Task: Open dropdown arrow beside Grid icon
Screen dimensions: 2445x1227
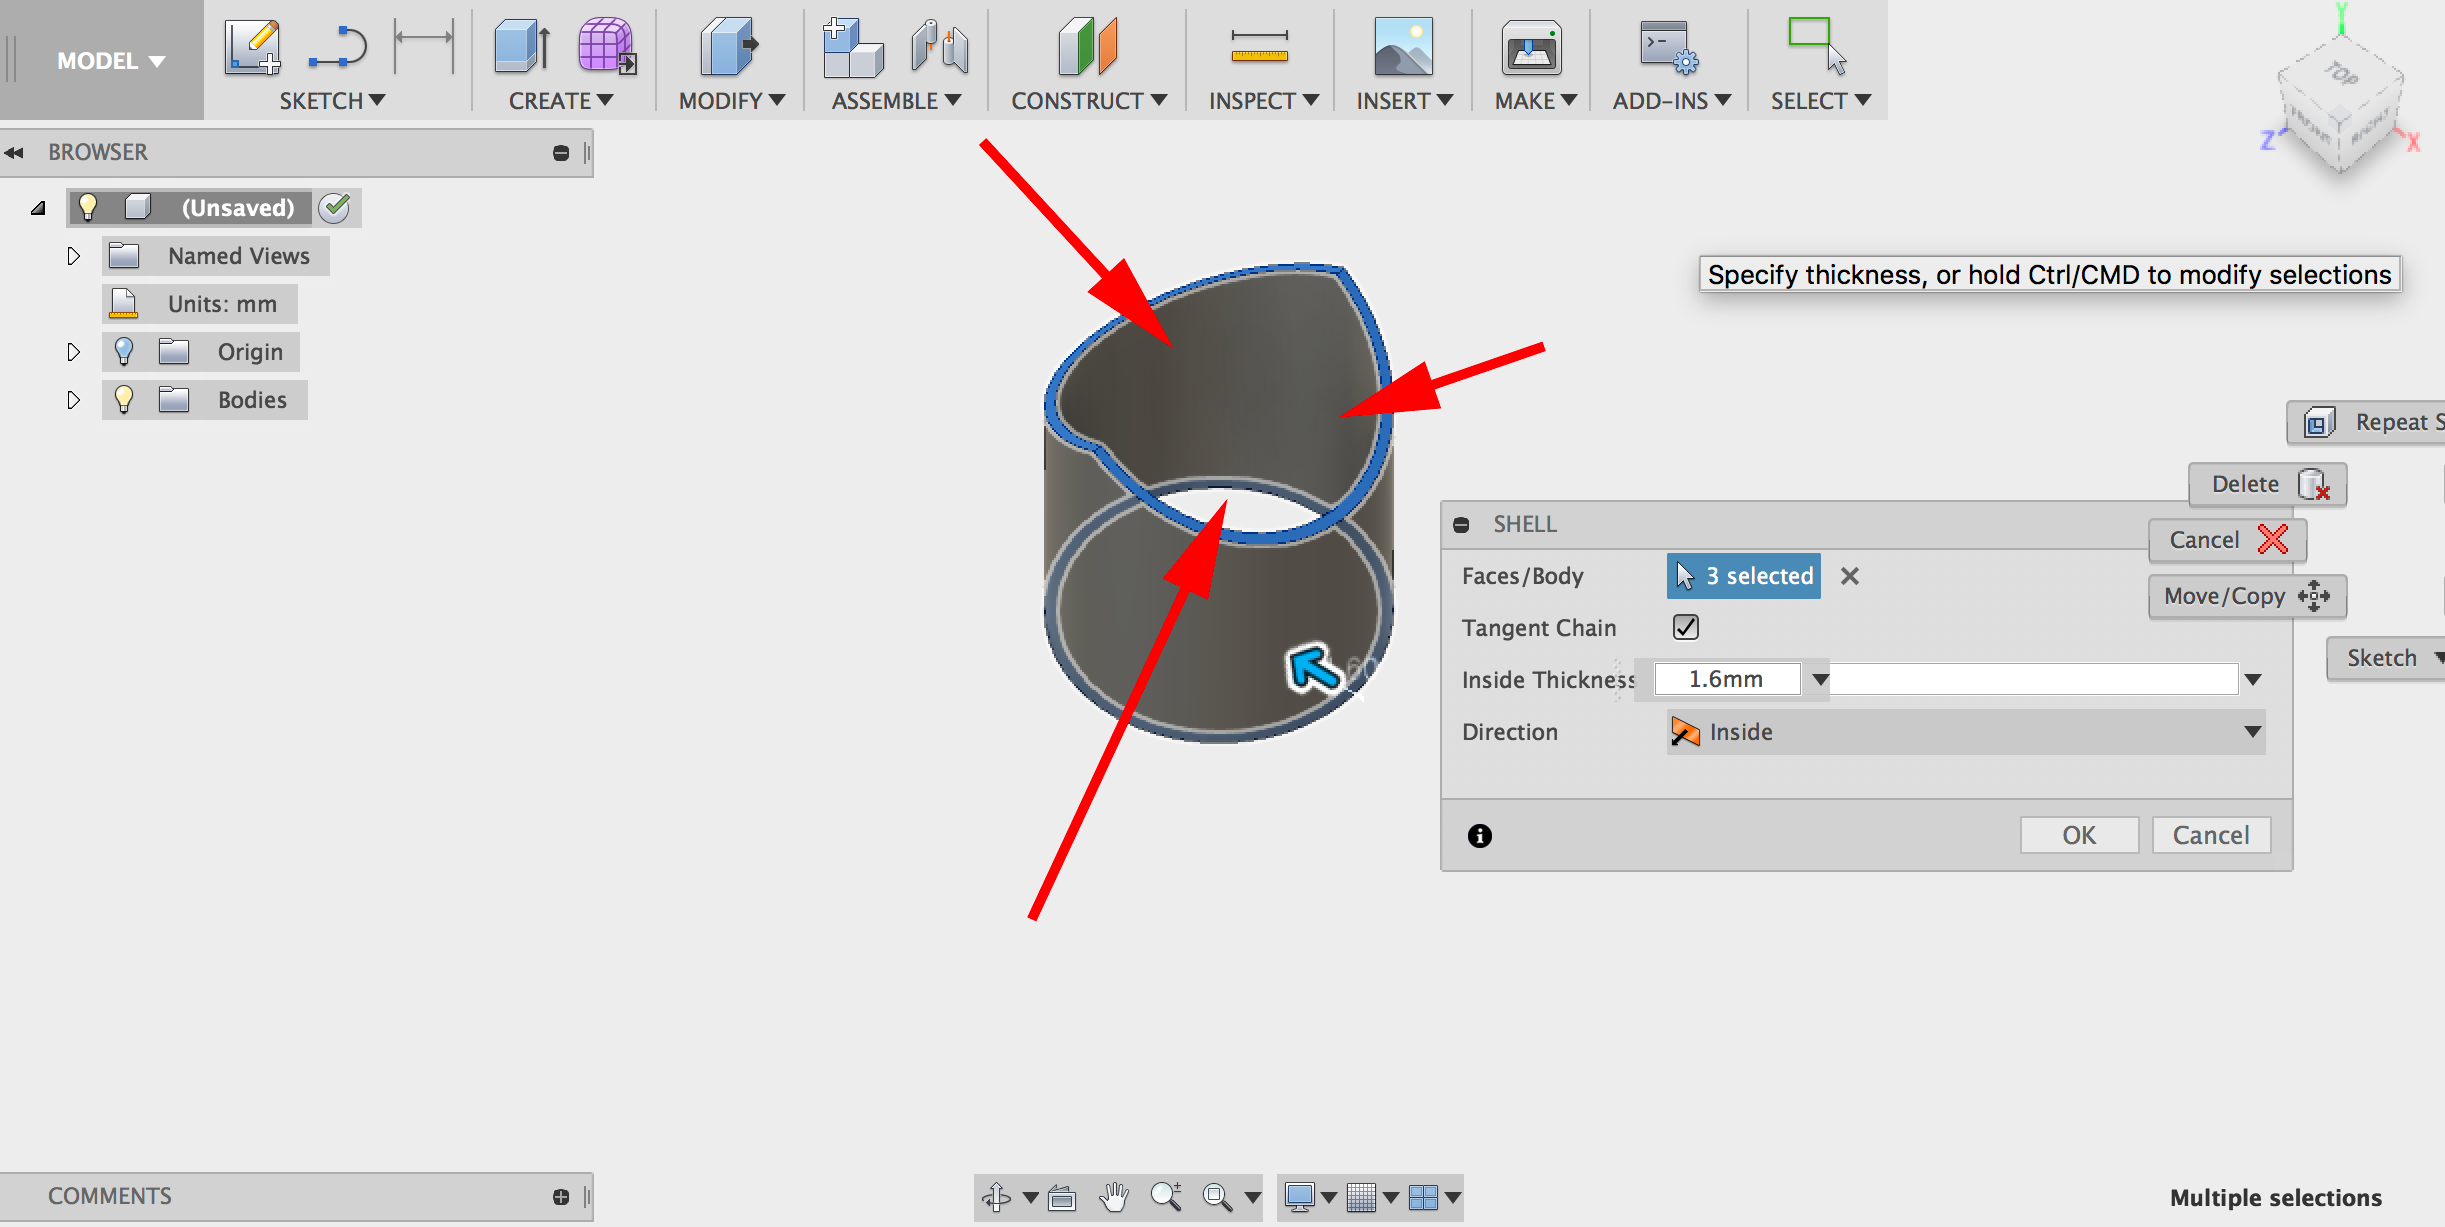Action: 1390,1196
